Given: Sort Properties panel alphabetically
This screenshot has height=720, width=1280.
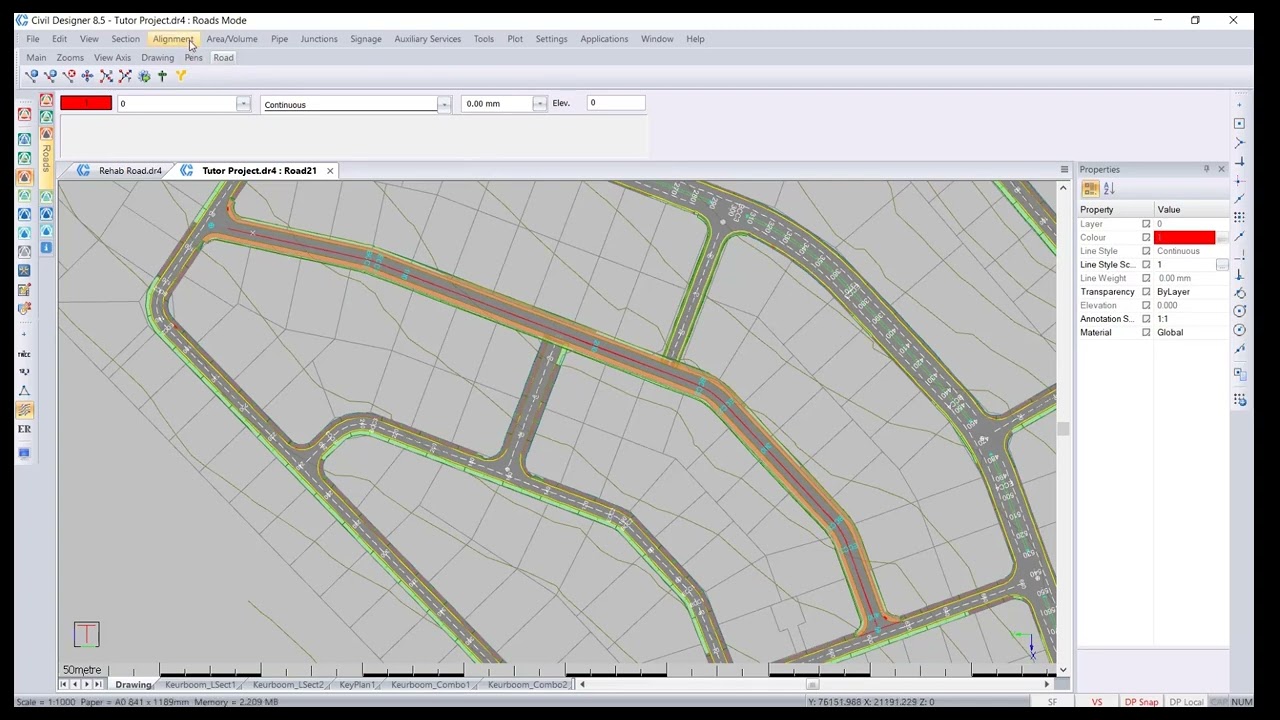Looking at the screenshot, I should coord(1109,189).
